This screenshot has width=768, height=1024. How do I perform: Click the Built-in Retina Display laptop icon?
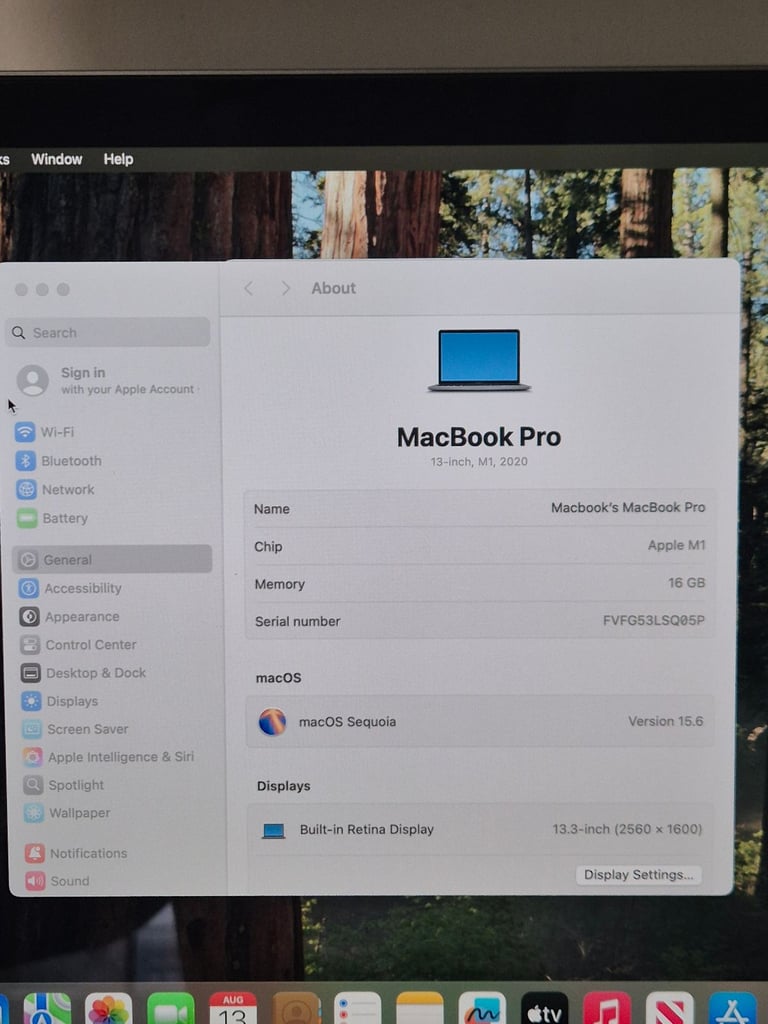tap(274, 831)
